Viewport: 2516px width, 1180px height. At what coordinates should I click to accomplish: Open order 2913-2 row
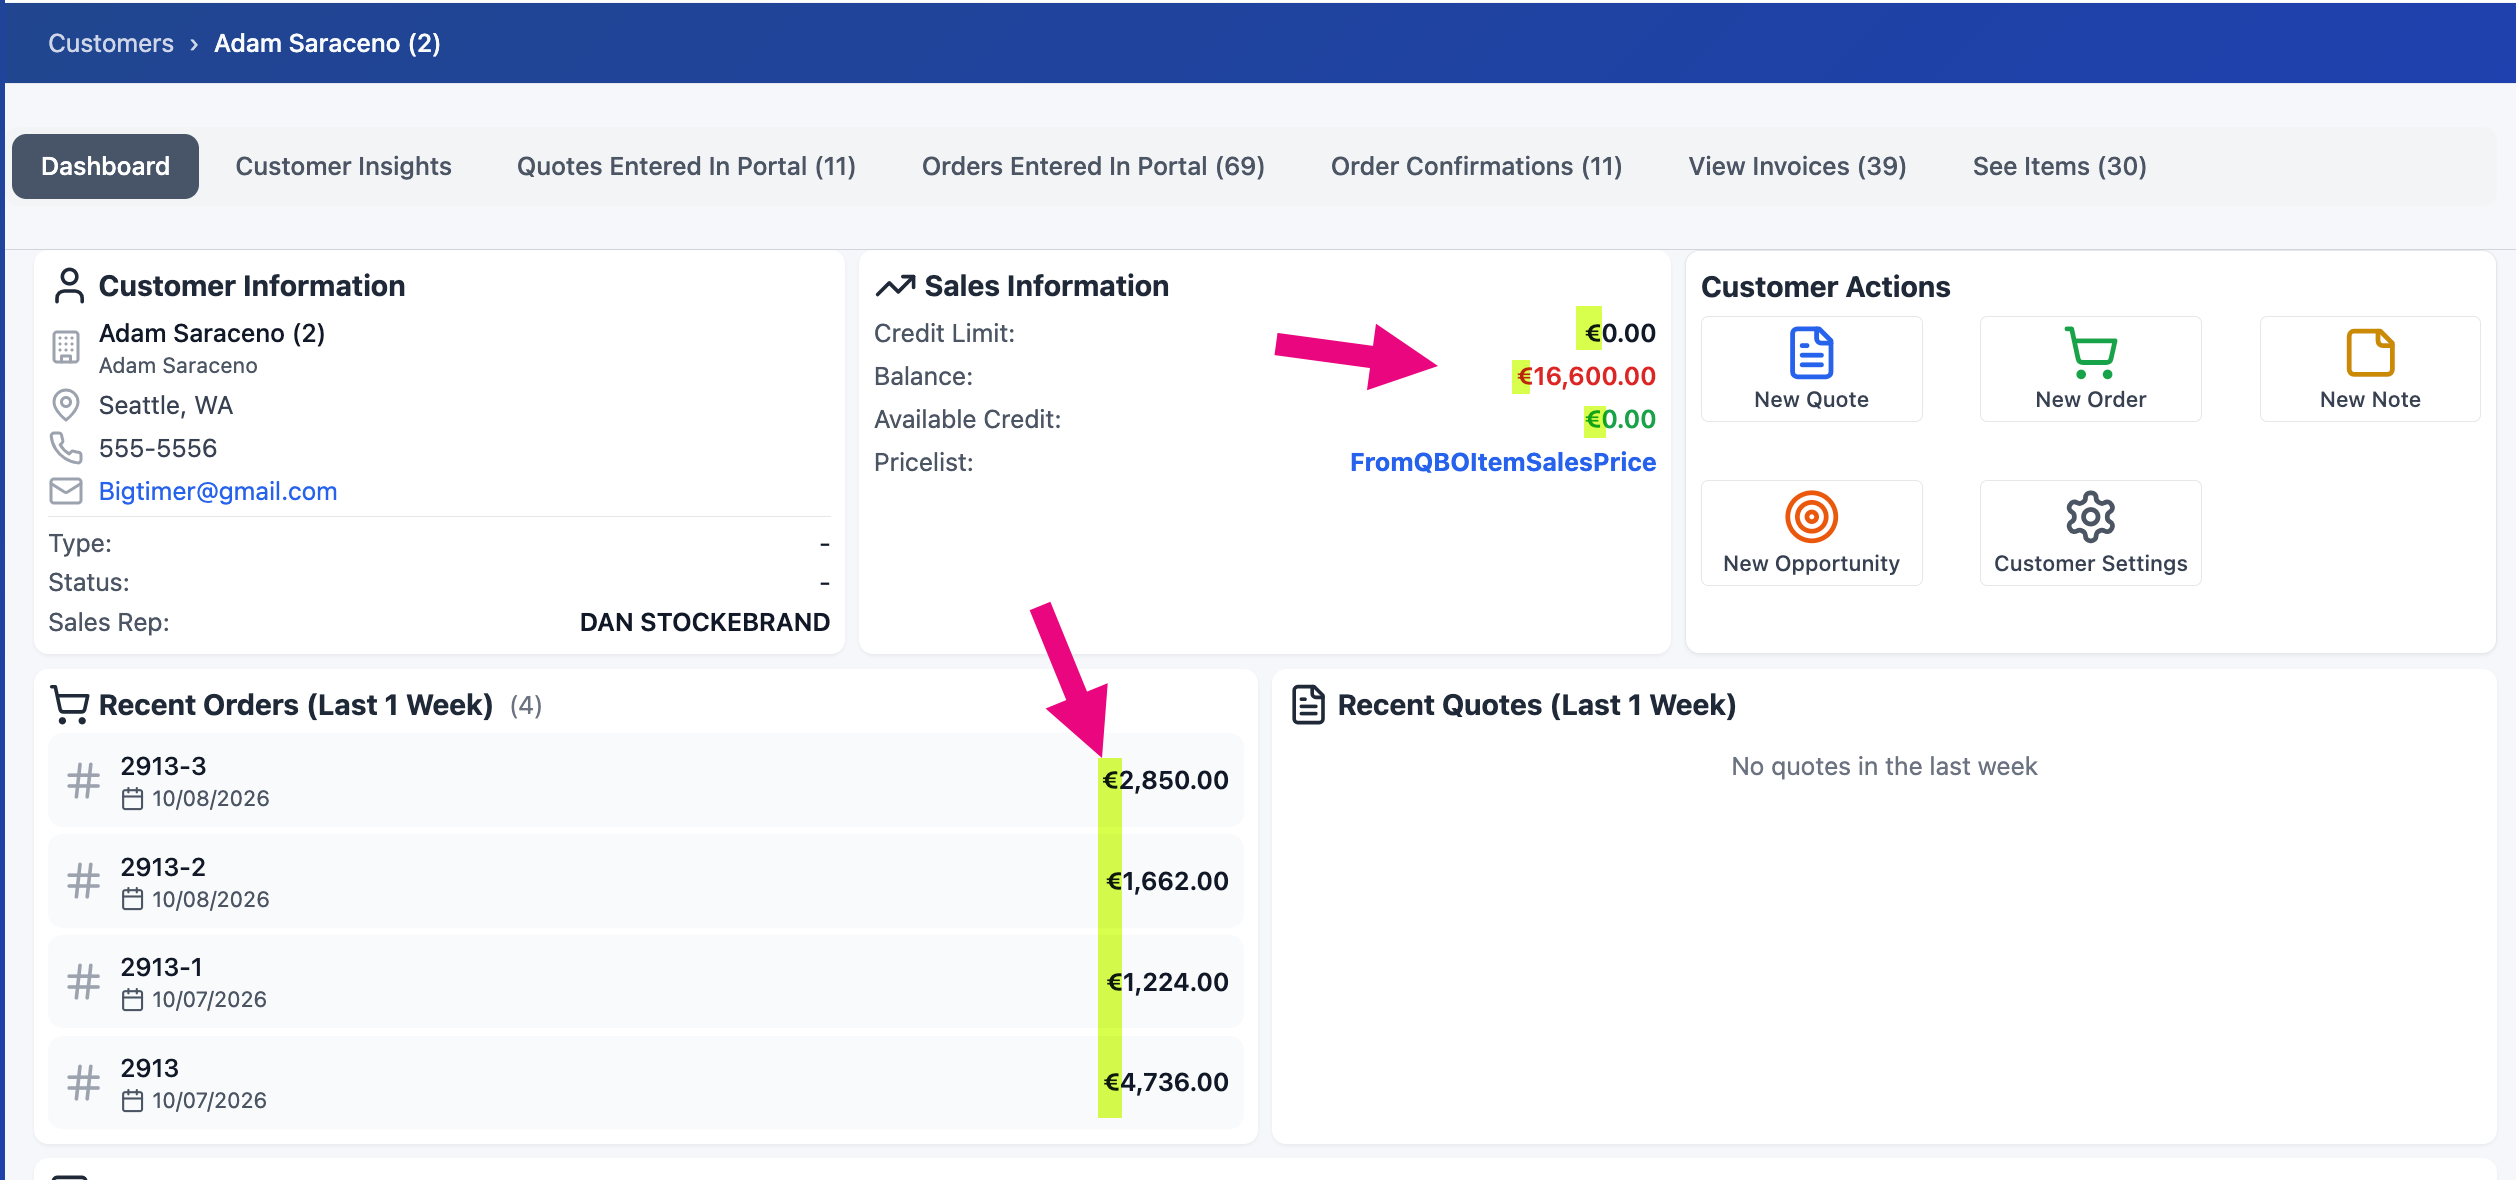click(x=645, y=881)
